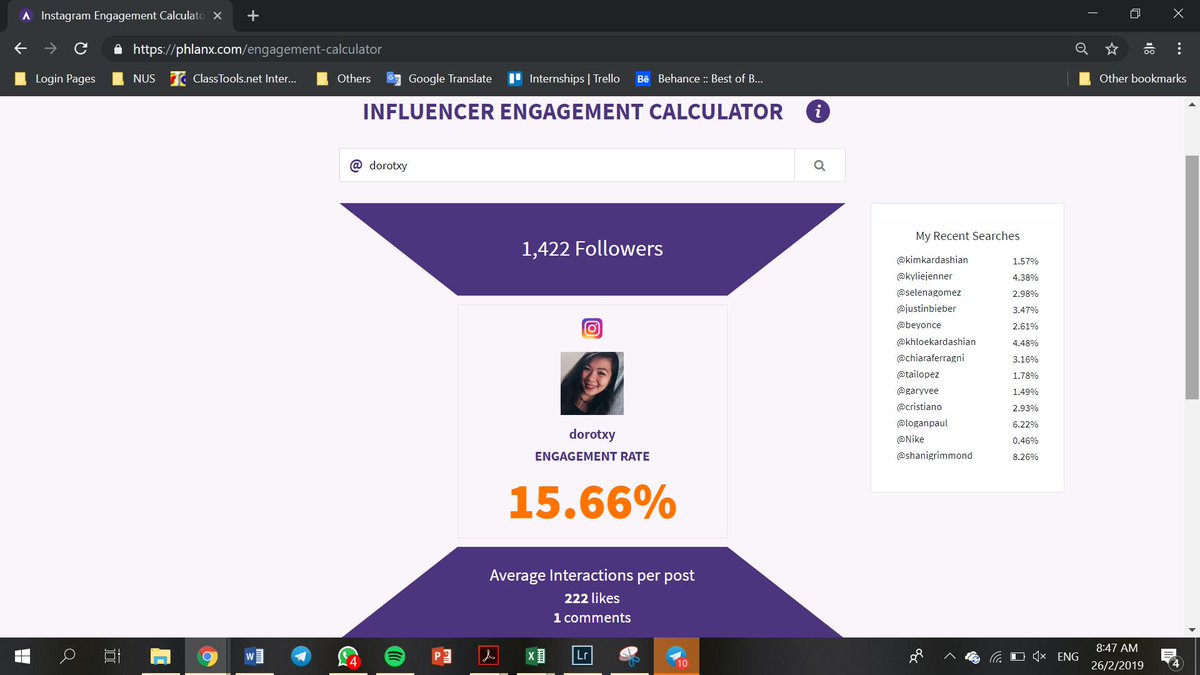Image resolution: width=1200 pixels, height=675 pixels.
Task: Open Login Pages bookmark folder
Action: tap(56, 78)
